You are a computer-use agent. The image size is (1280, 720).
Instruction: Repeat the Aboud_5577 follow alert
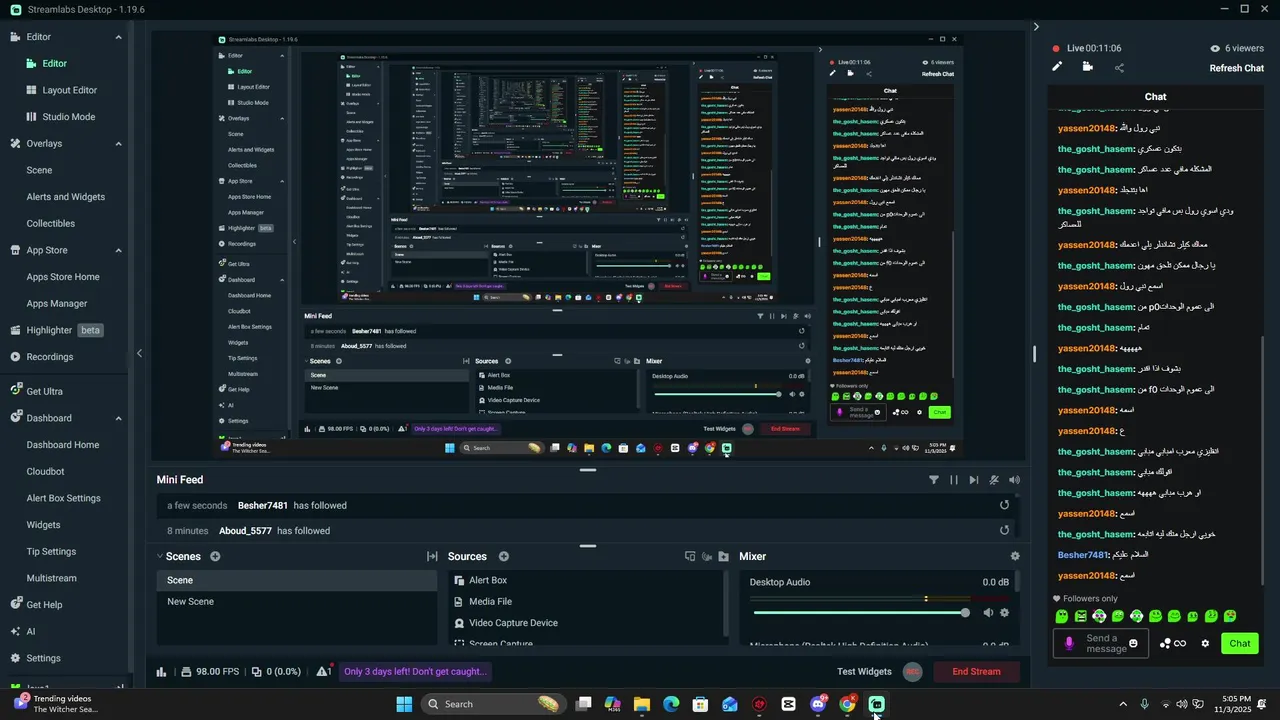click(1004, 531)
